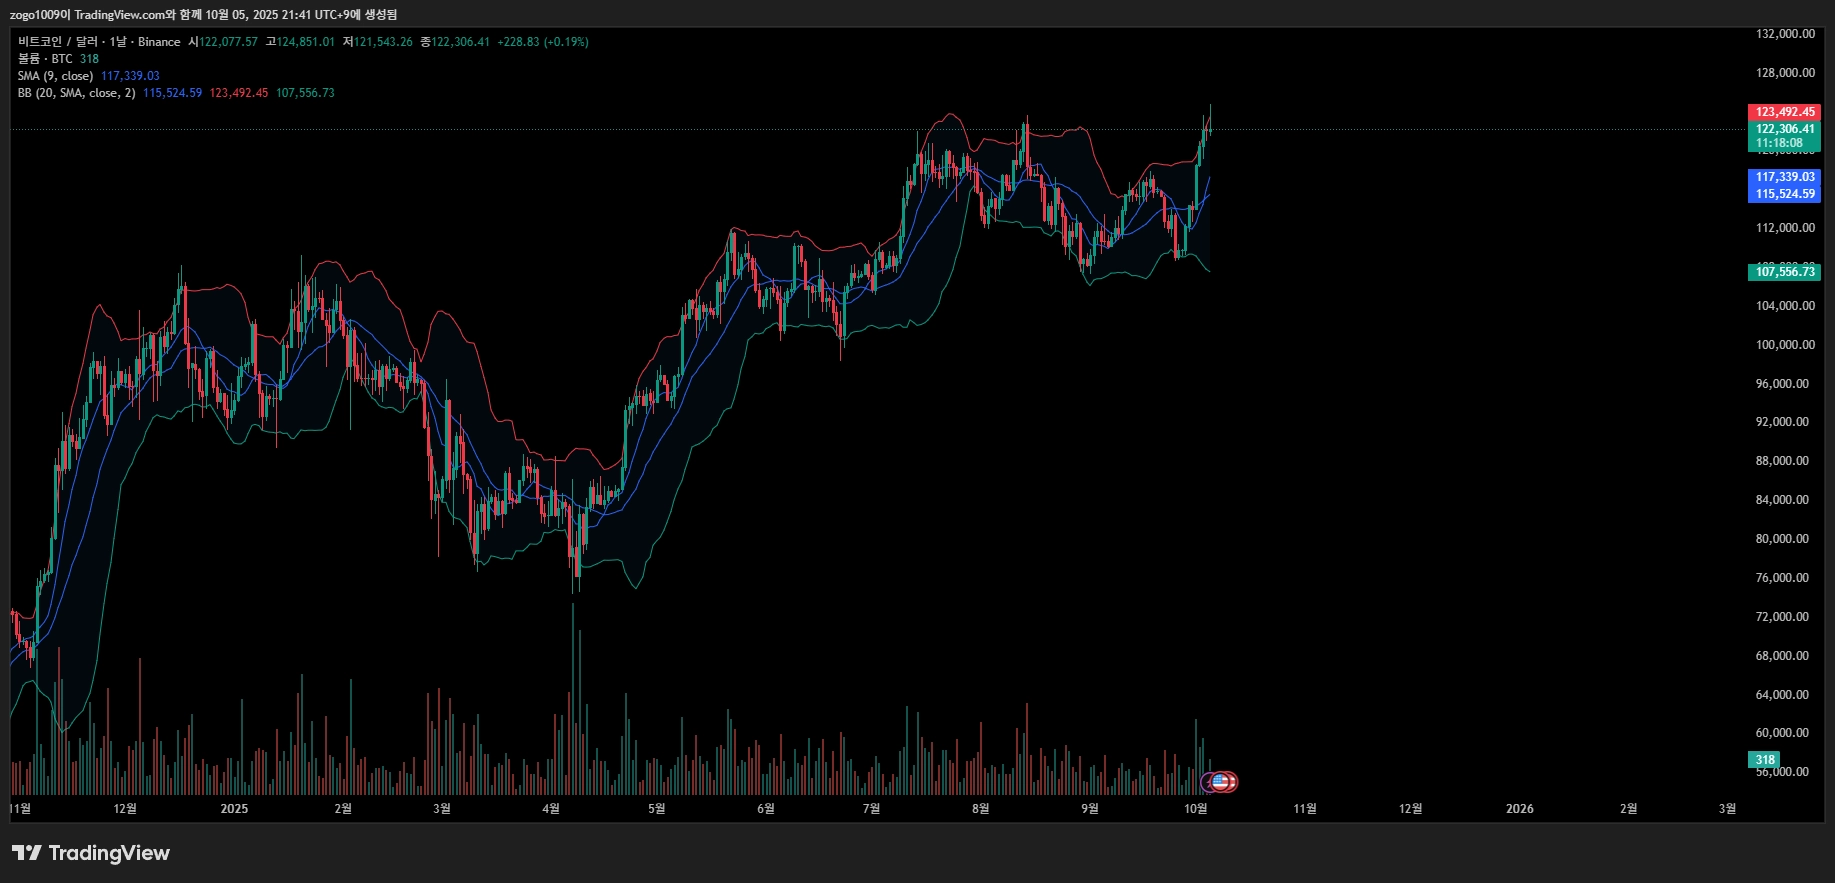
Task: Click the 88,000.00 price scale value
Action: click(x=1782, y=461)
